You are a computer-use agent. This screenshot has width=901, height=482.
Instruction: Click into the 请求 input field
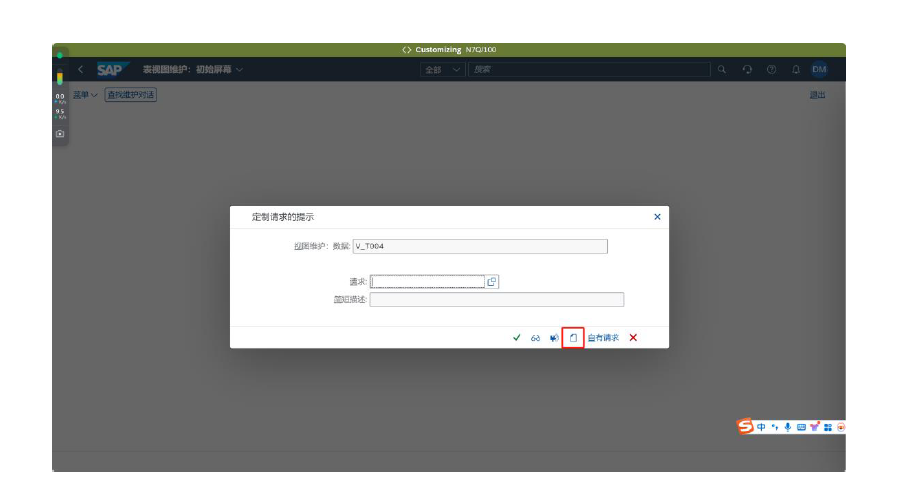click(427, 282)
